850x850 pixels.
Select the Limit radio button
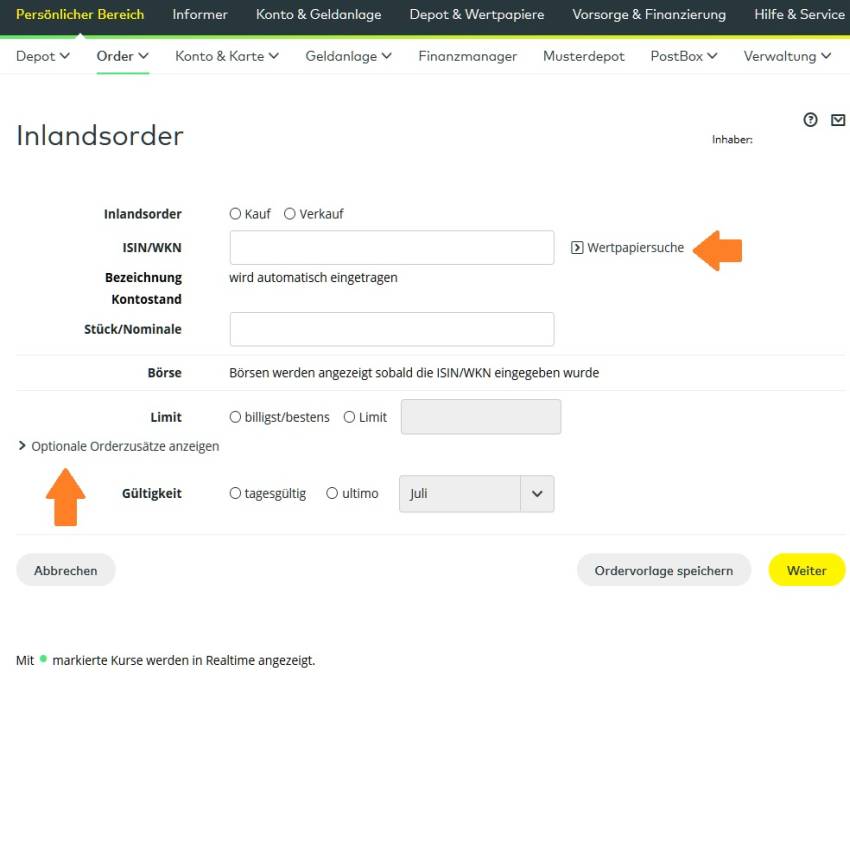tap(350, 417)
